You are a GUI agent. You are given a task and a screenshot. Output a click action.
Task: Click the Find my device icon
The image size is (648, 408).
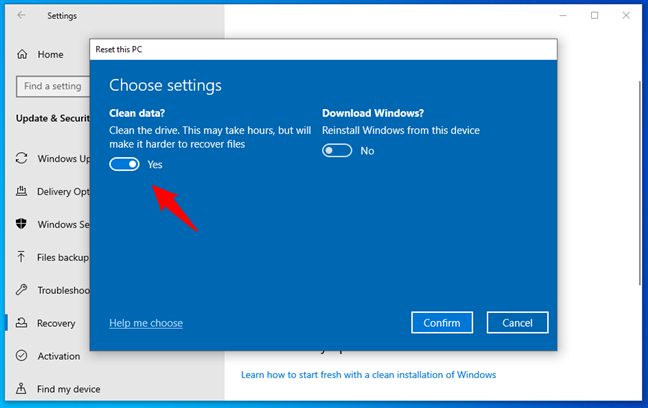[21, 389]
